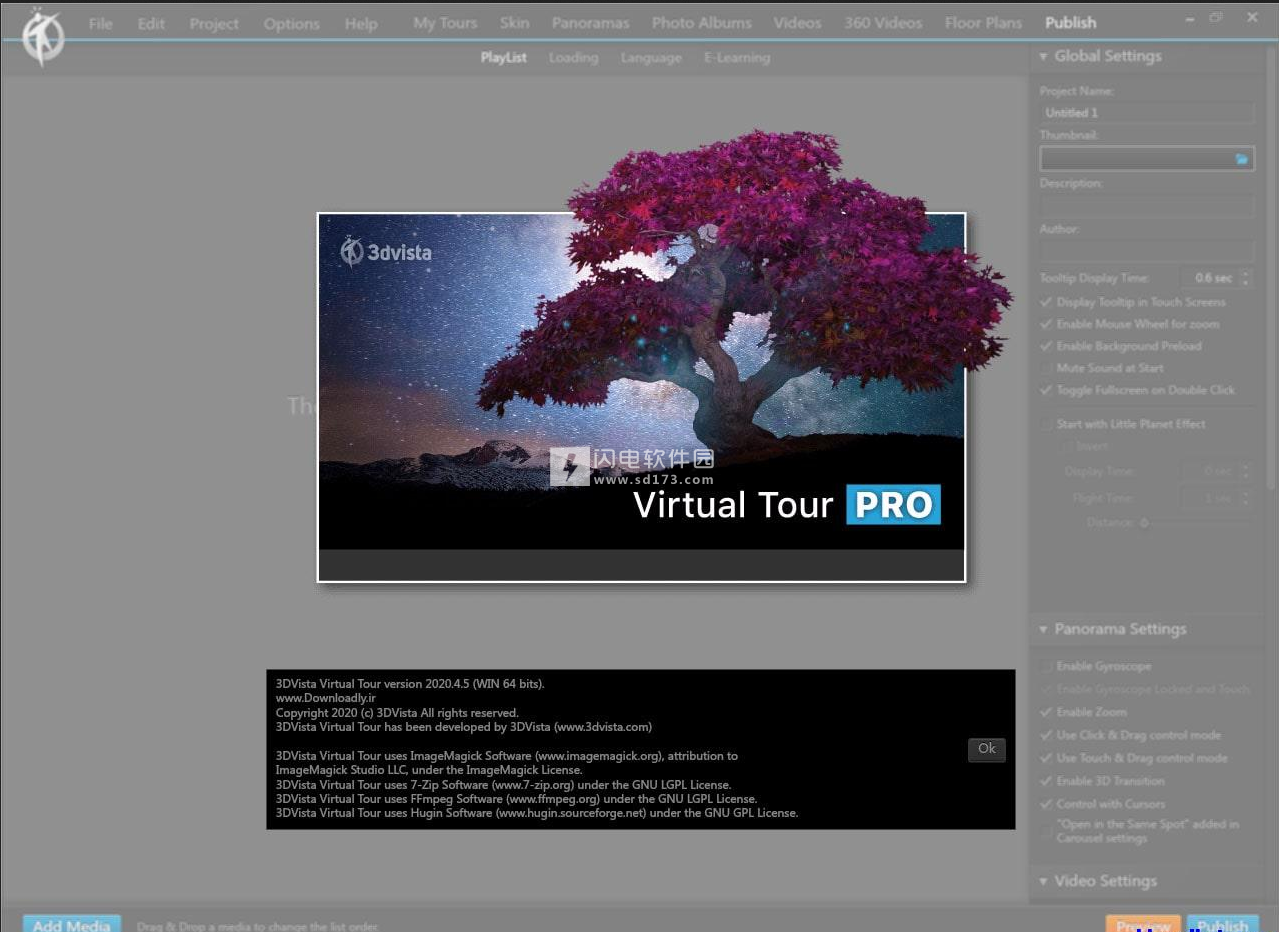Viewport: 1279px width, 932px height.
Task: Toggle Enable Mouse Wheel for zoom
Action: [1047, 324]
